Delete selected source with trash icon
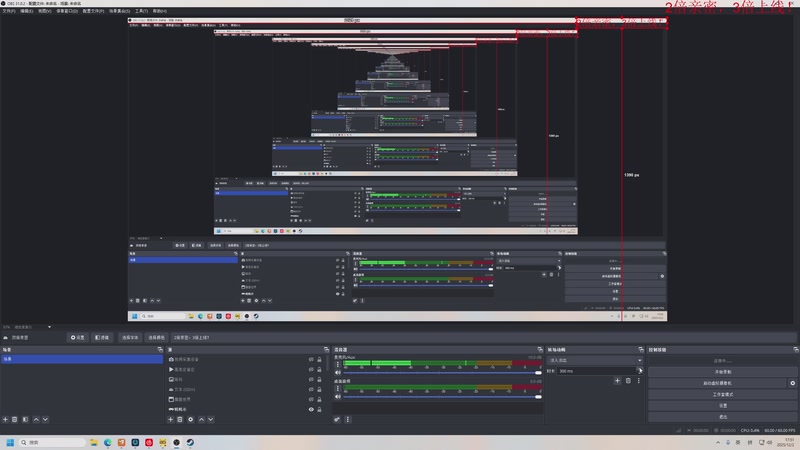800x450 pixels. pos(180,419)
